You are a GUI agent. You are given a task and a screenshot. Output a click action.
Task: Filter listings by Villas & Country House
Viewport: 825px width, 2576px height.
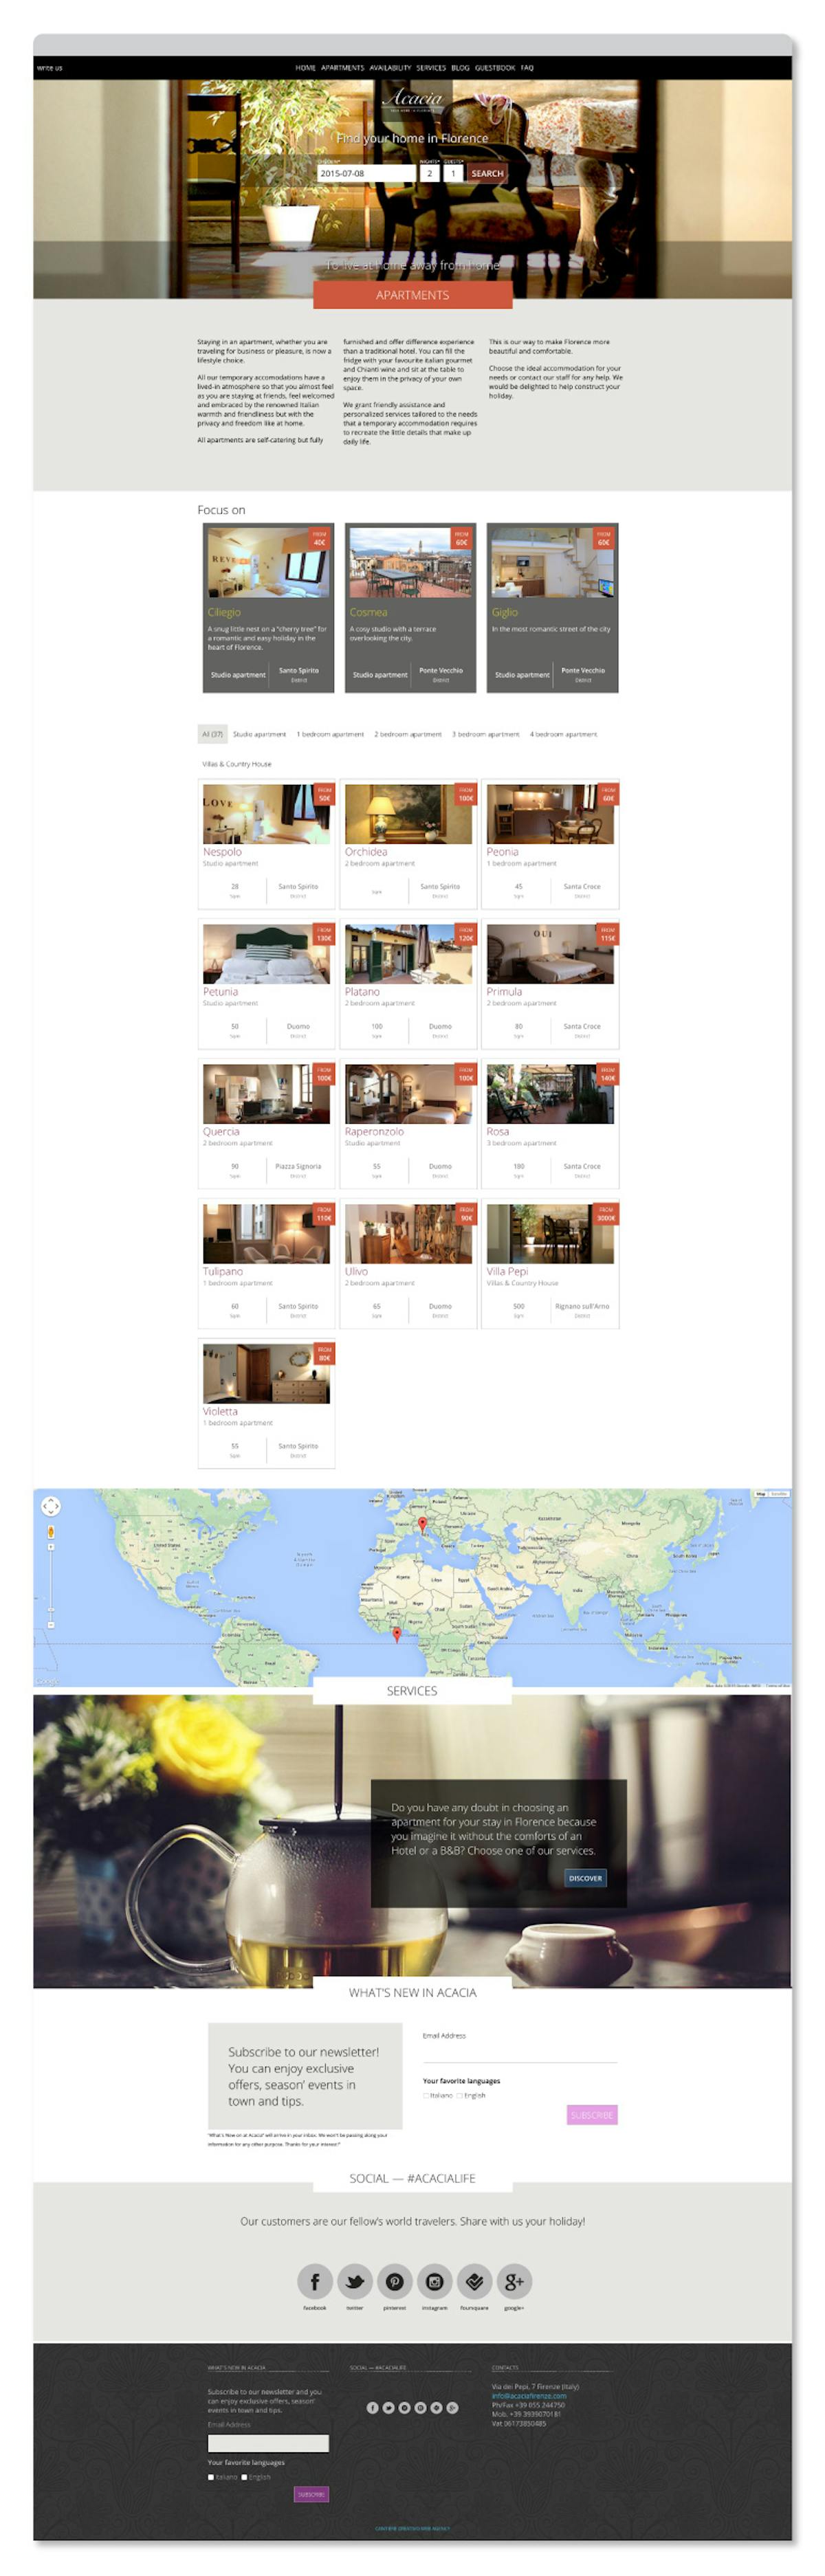click(237, 763)
